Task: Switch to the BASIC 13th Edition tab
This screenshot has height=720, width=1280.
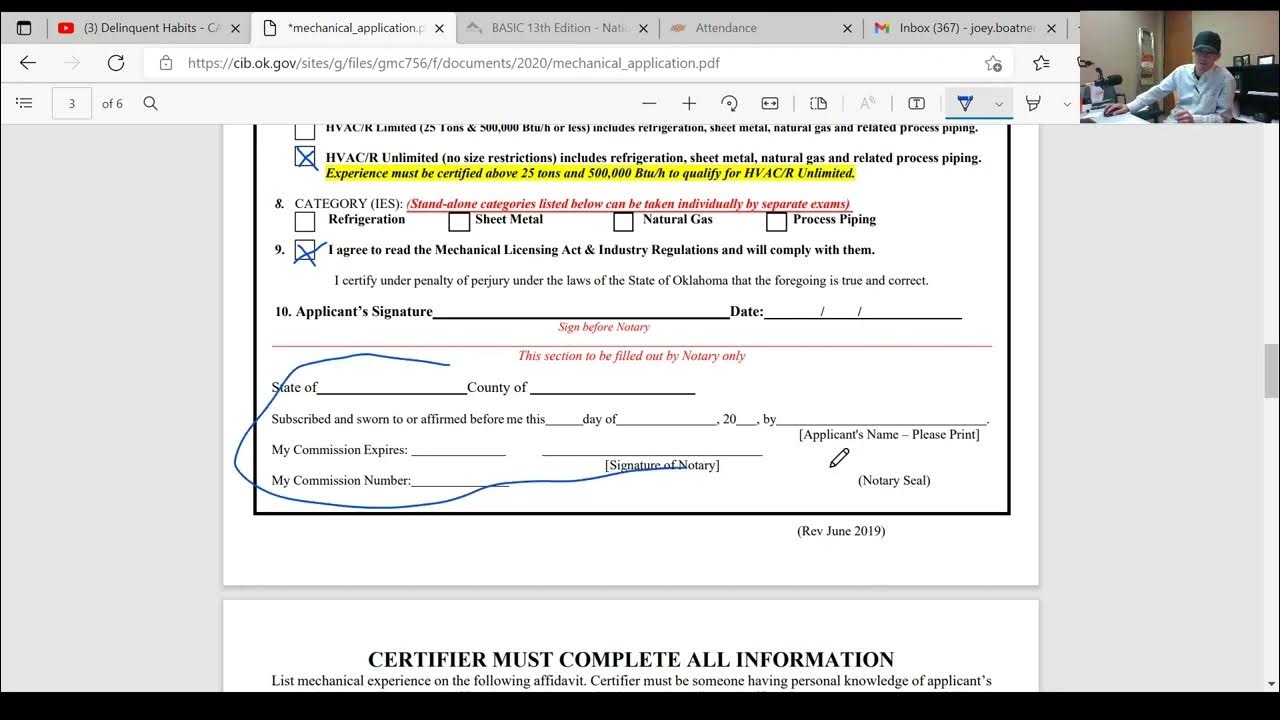Action: [557, 28]
